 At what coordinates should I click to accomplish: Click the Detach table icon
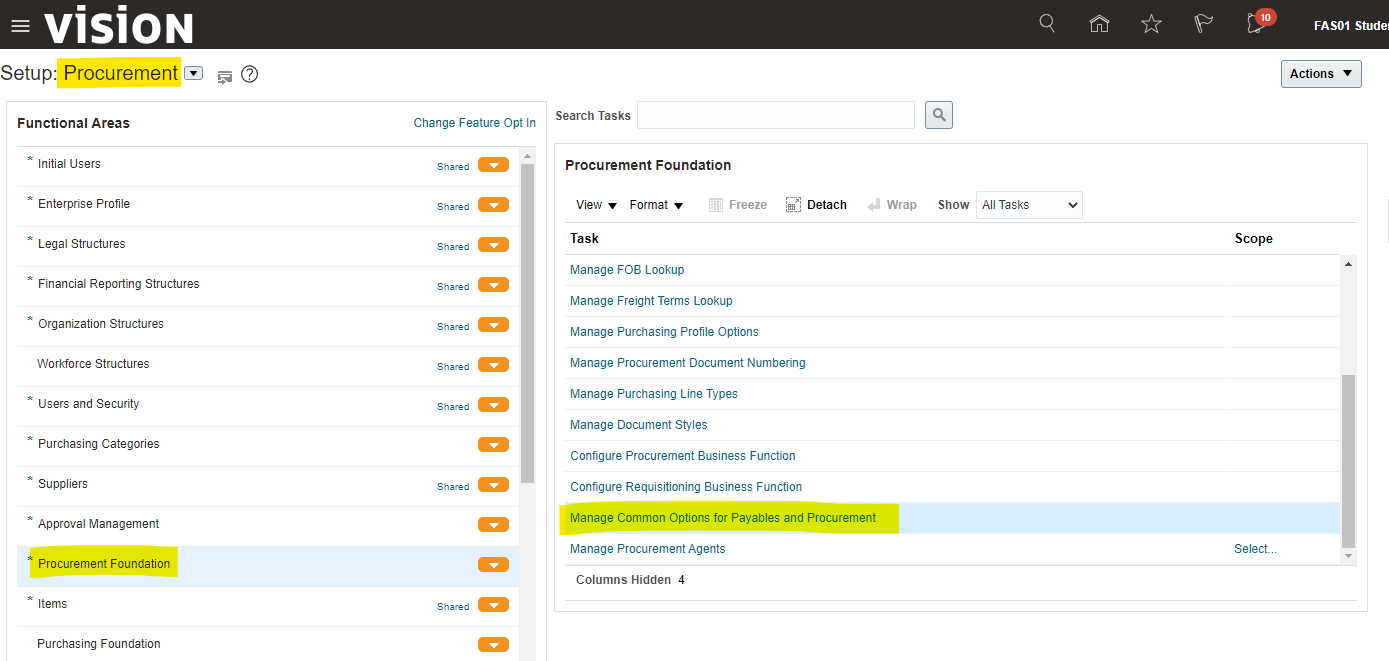tap(816, 205)
